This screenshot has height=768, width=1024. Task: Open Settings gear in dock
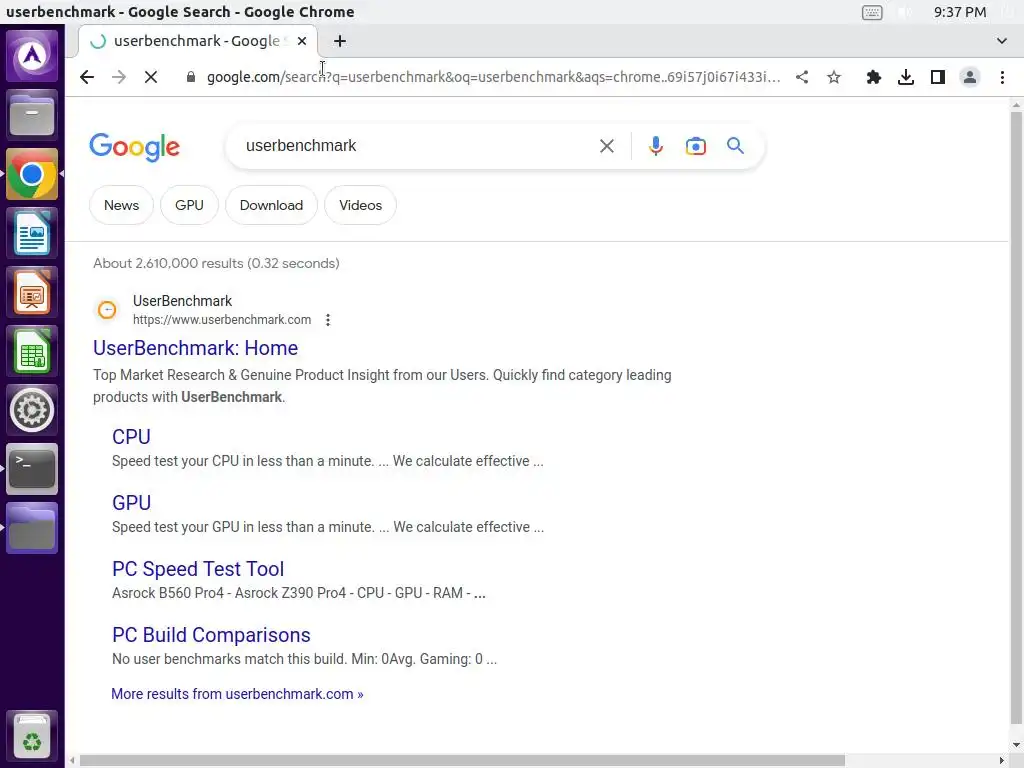32,410
